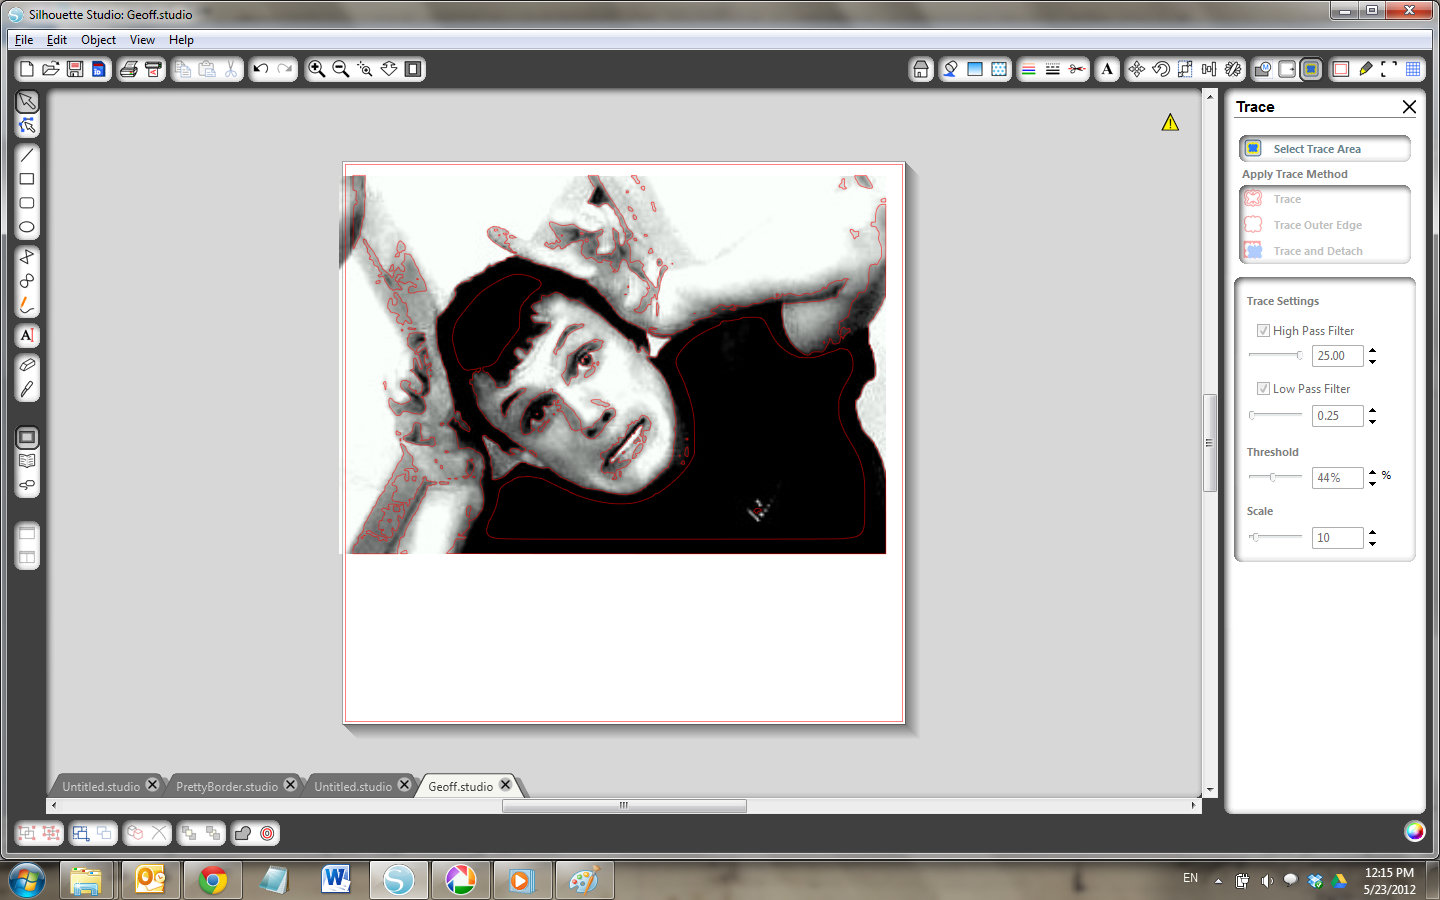The image size is (1440, 900).
Task: Switch to the PrettyBorder.studio tab
Action: pyautogui.click(x=227, y=787)
